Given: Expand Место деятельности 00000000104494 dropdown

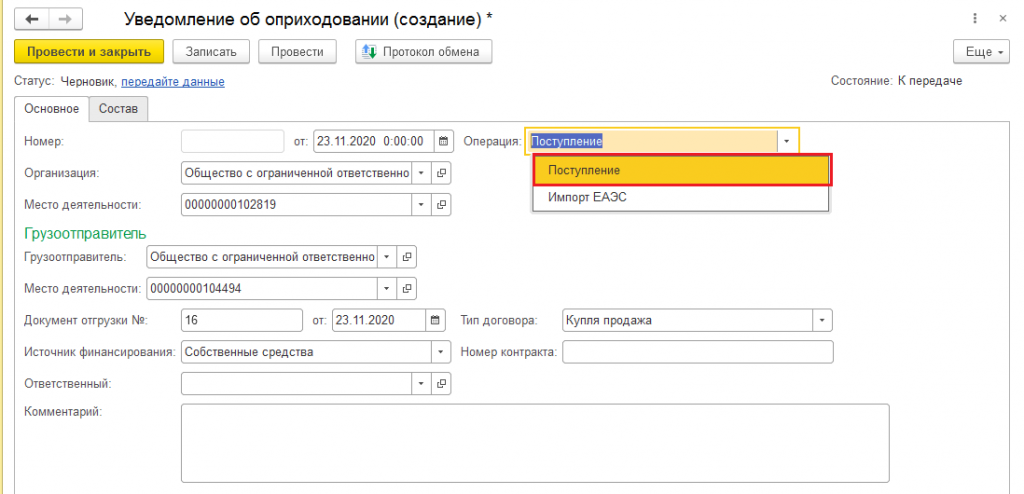Looking at the screenshot, I should (387, 288).
